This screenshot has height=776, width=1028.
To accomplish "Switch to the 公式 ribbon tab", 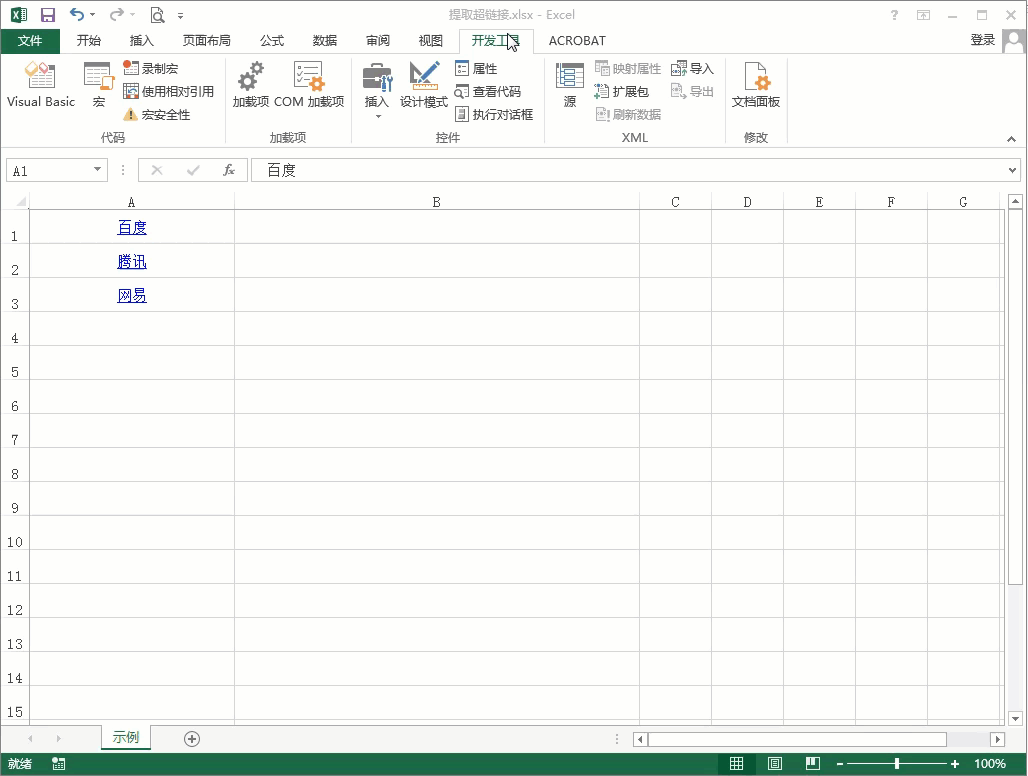I will pos(272,41).
